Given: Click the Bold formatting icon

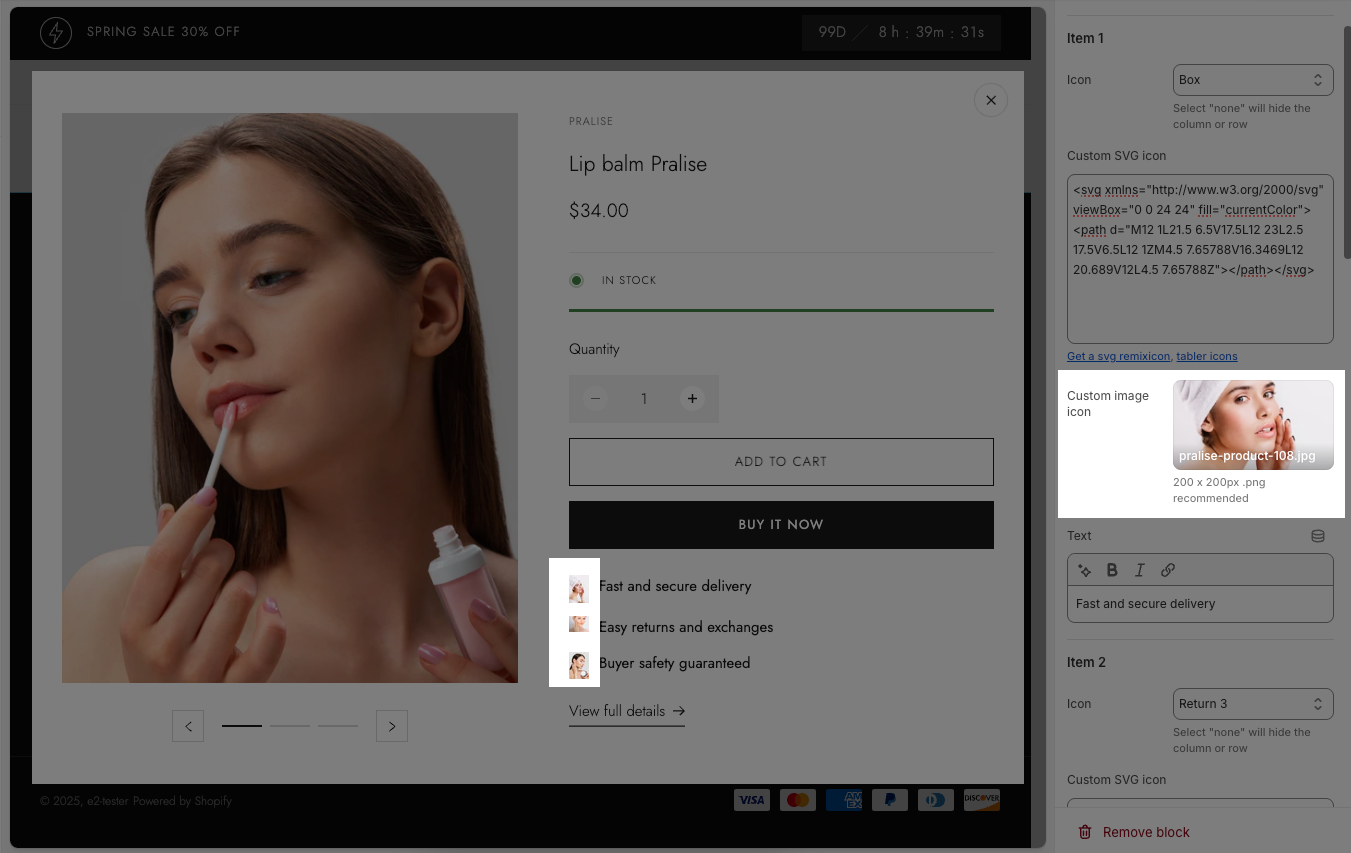Looking at the screenshot, I should point(1112,570).
